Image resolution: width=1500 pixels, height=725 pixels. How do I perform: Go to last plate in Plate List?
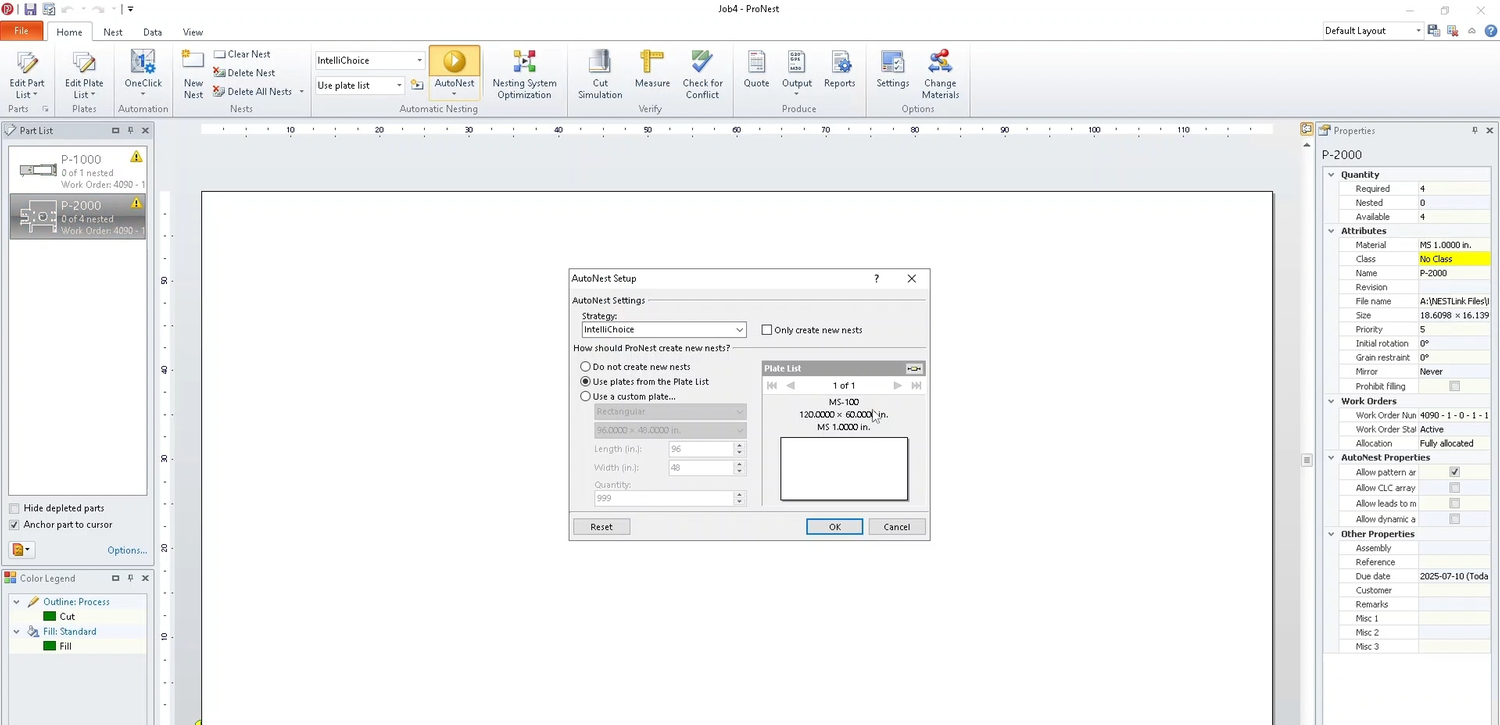pos(916,385)
